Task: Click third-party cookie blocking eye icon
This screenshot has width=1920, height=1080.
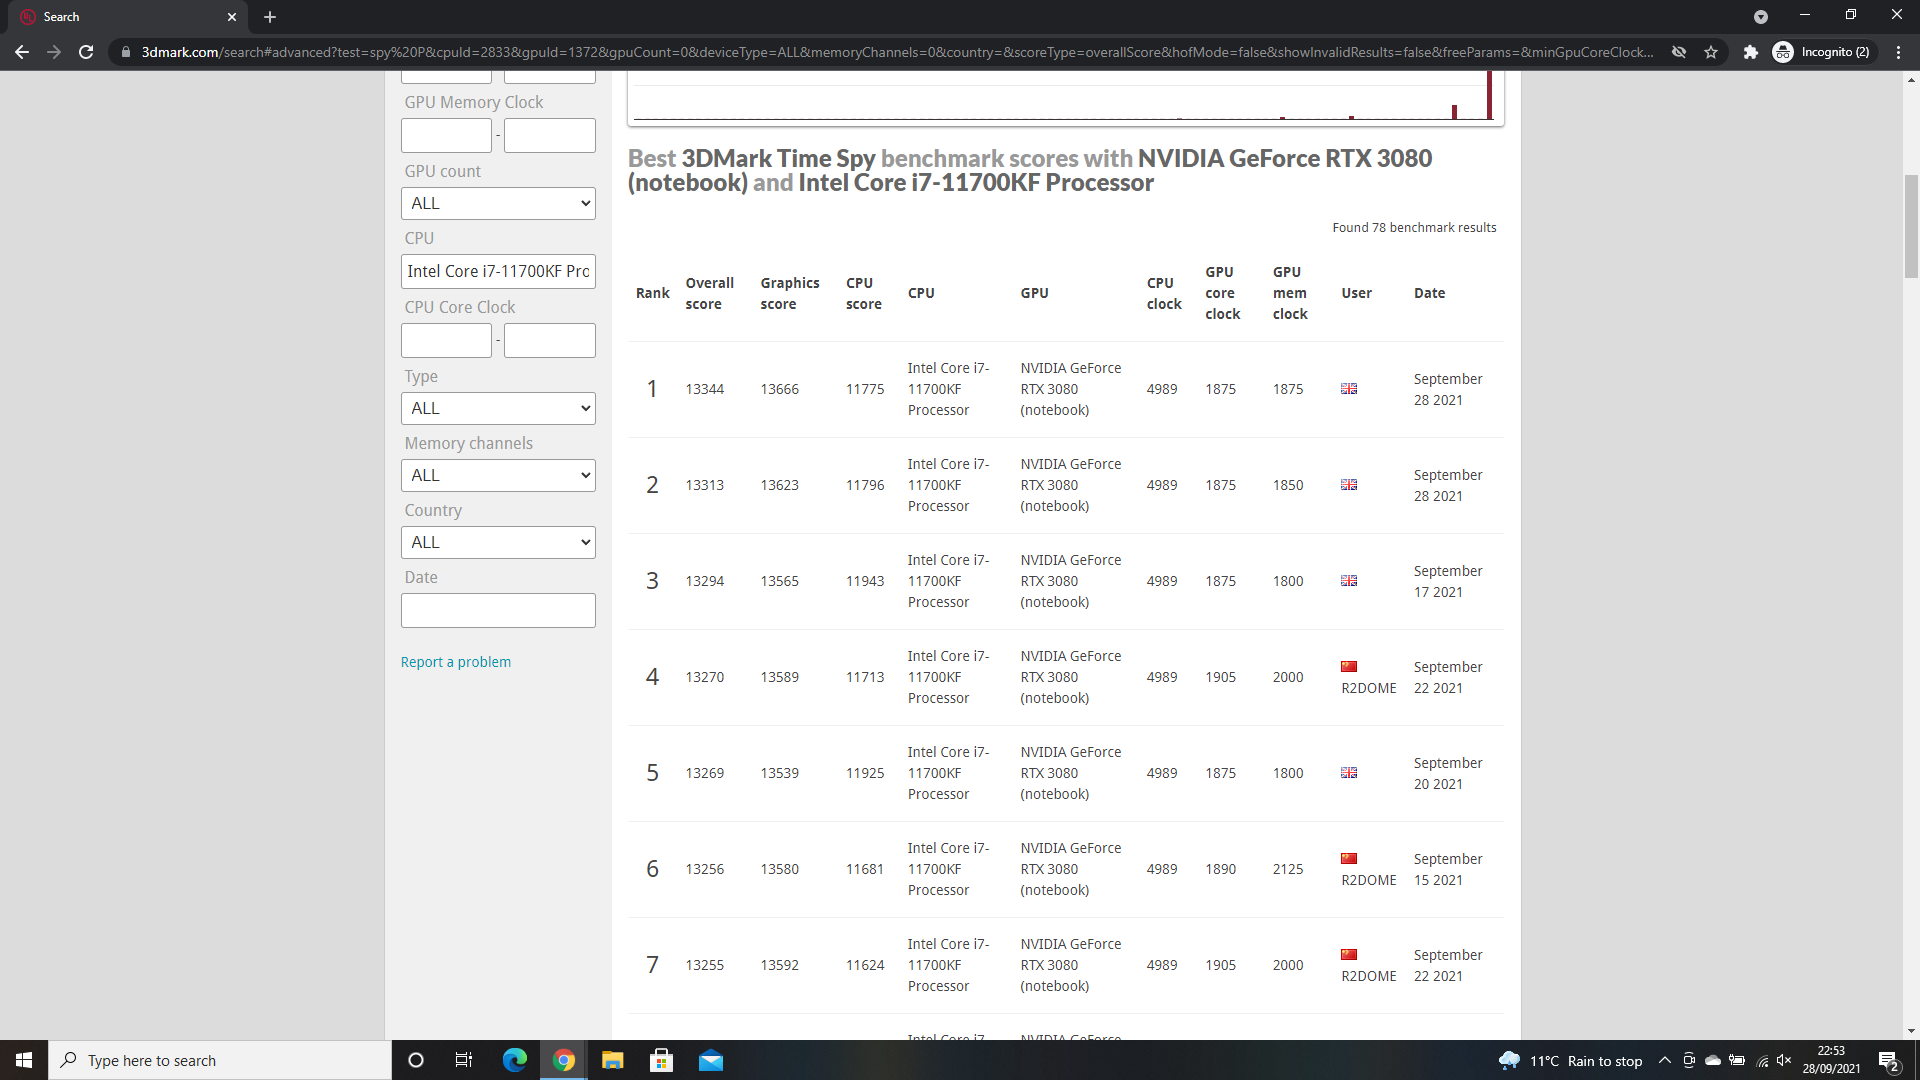Action: (1679, 52)
